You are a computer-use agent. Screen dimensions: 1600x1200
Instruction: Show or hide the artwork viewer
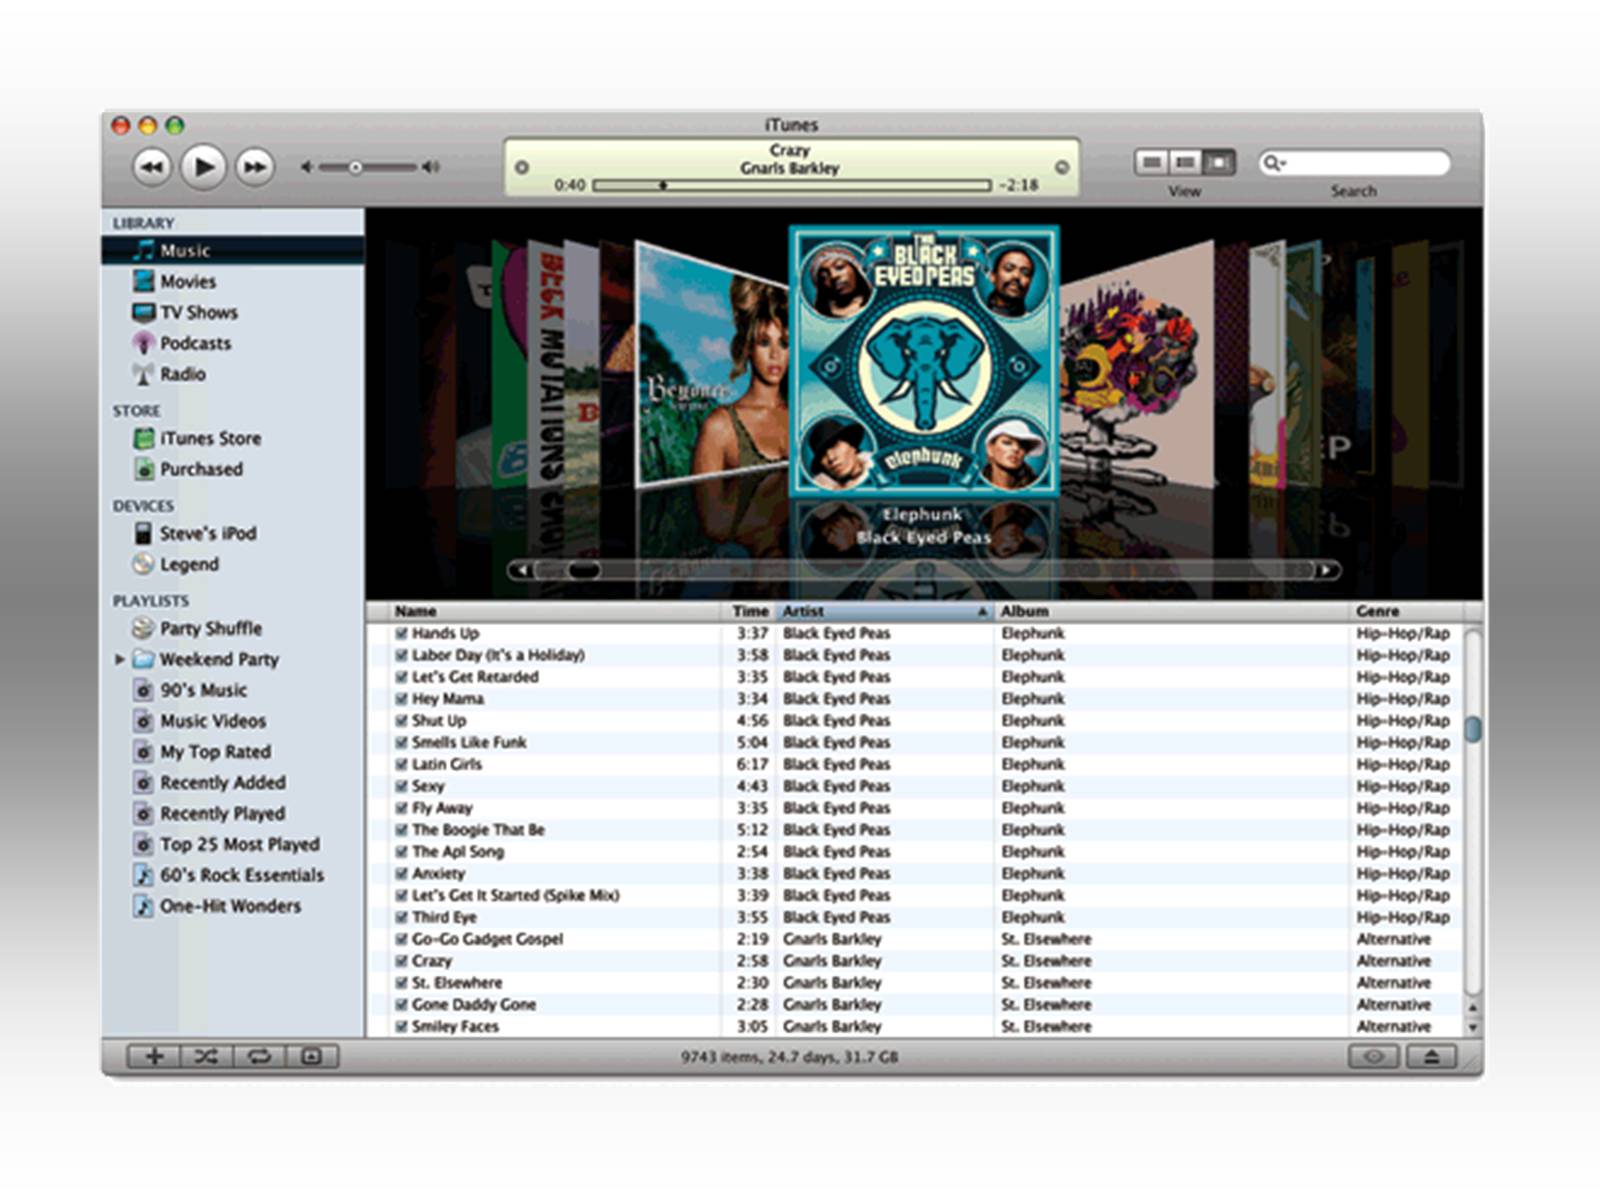[311, 1056]
